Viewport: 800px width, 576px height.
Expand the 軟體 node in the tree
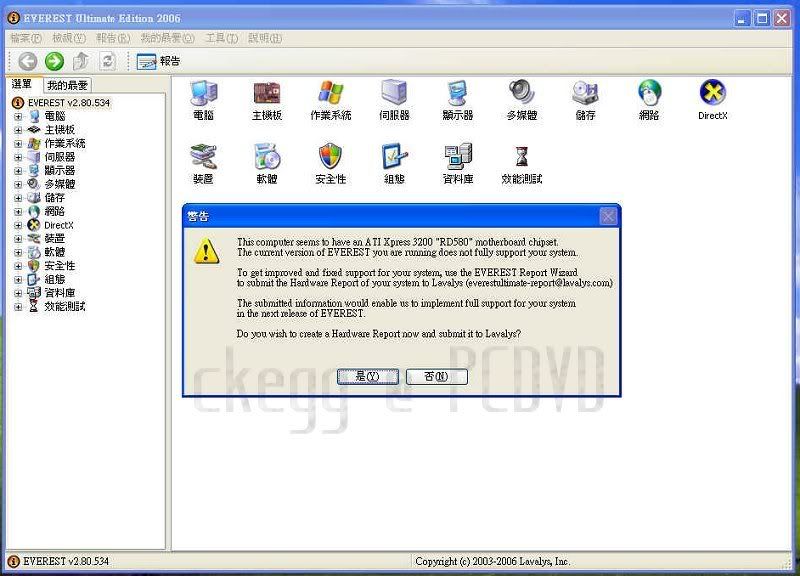[x=18, y=253]
